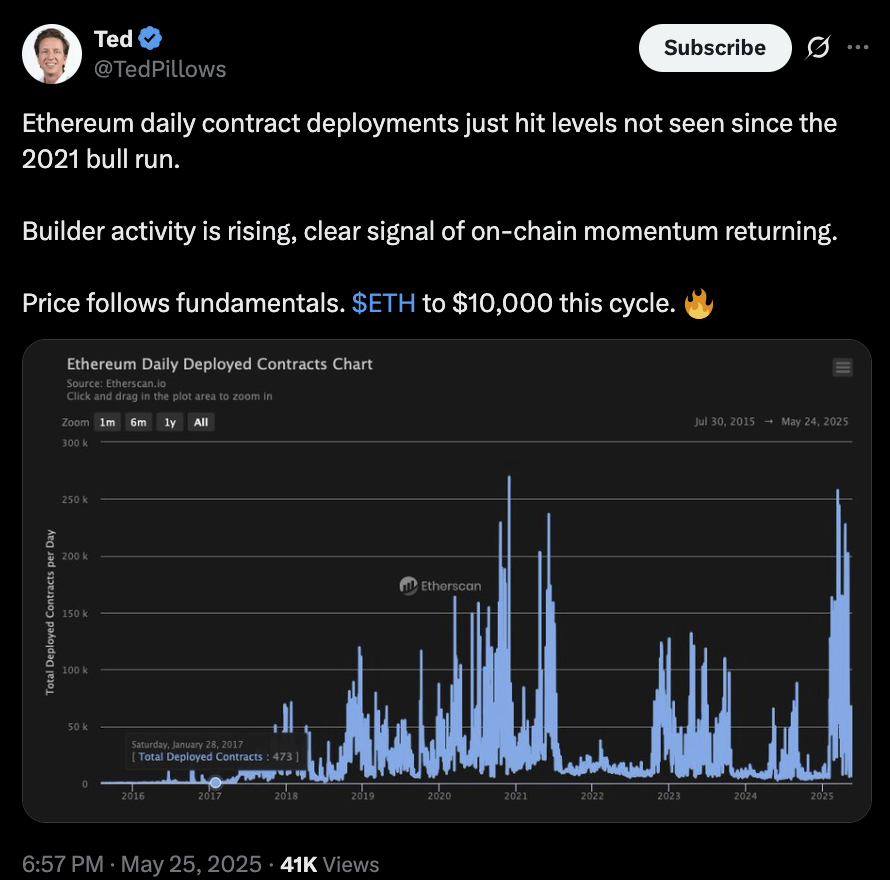Select the 1y zoom range
Viewport: 890px width, 880px height.
coord(170,422)
